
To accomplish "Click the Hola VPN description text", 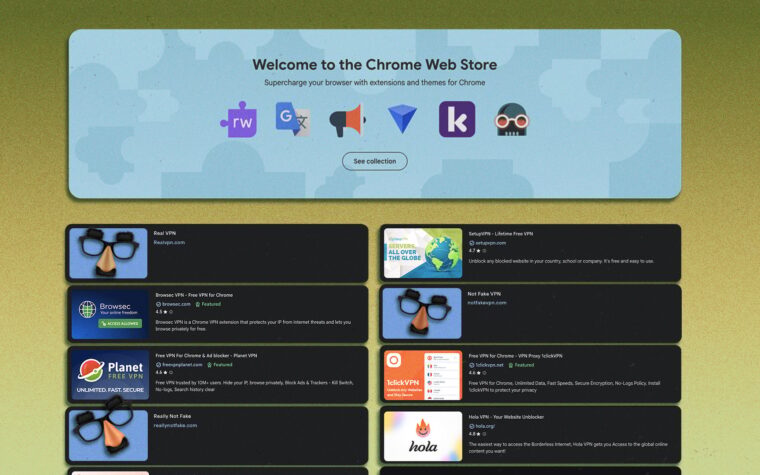I will pyautogui.click(x=568, y=447).
